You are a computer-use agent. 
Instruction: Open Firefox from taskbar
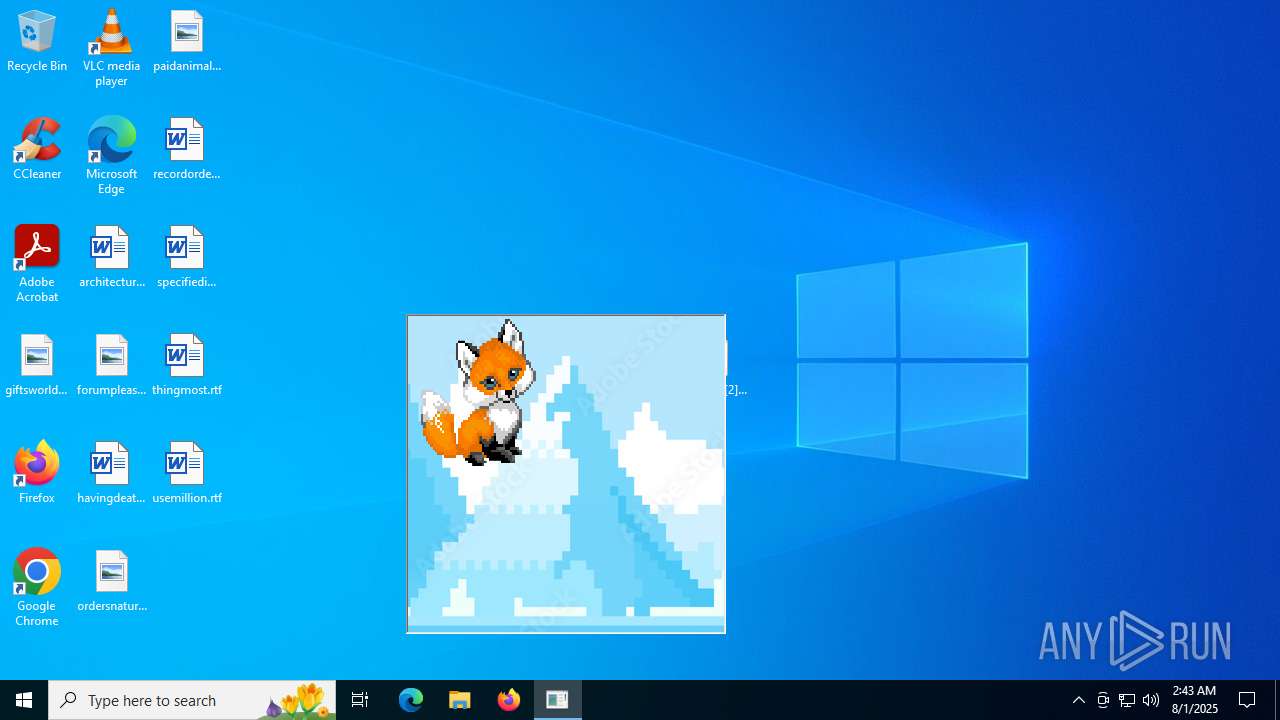pos(509,700)
